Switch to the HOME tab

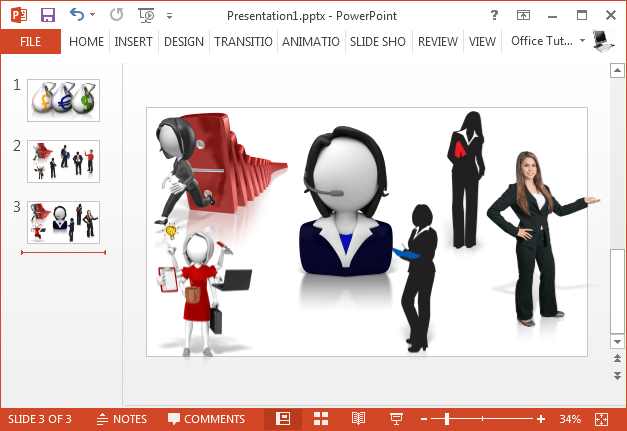[86, 42]
